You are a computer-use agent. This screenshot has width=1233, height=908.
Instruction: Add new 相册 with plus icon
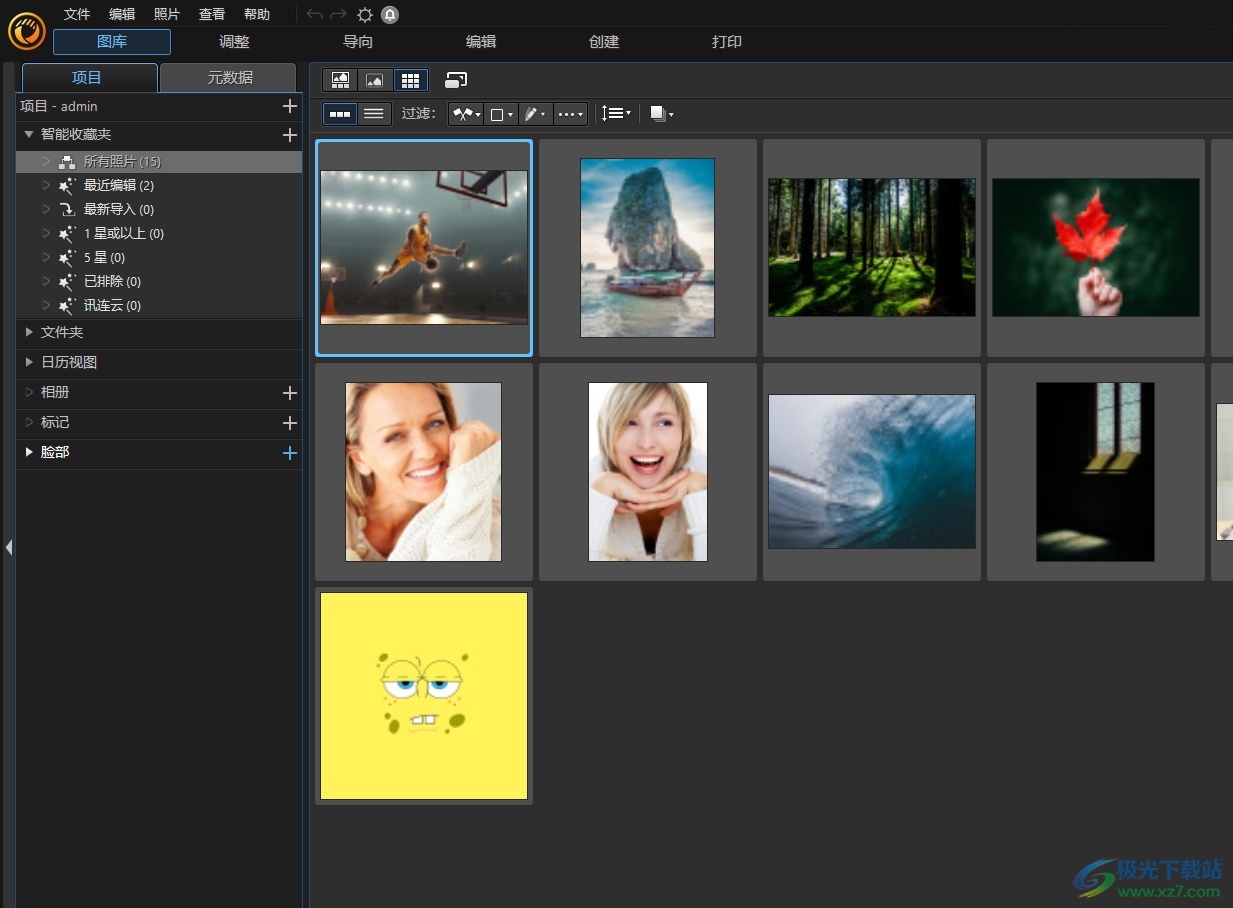[x=290, y=393]
